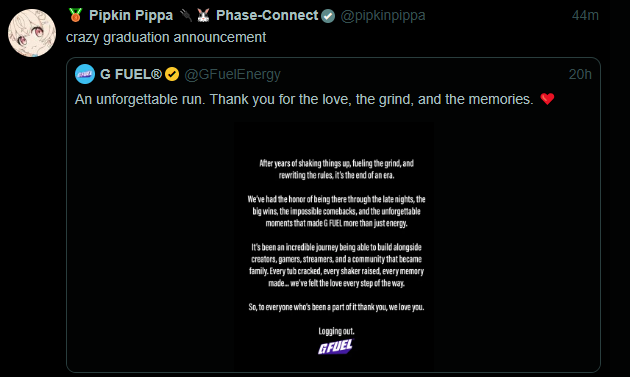This screenshot has width=630, height=377.
Task: Open the @pipkinpippa handle link
Action: click(383, 15)
